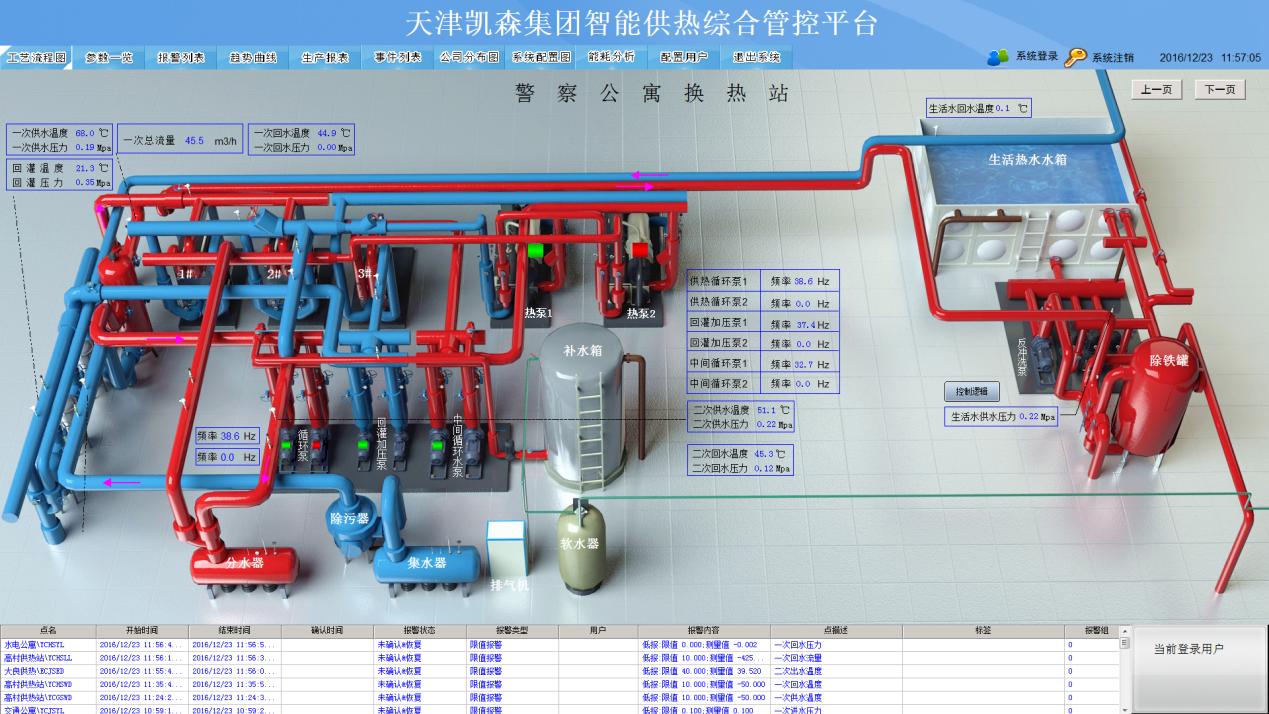The height and width of the screenshot is (714, 1269).
Task: Open the 报警列表 alarm list tab
Action: coord(181,58)
